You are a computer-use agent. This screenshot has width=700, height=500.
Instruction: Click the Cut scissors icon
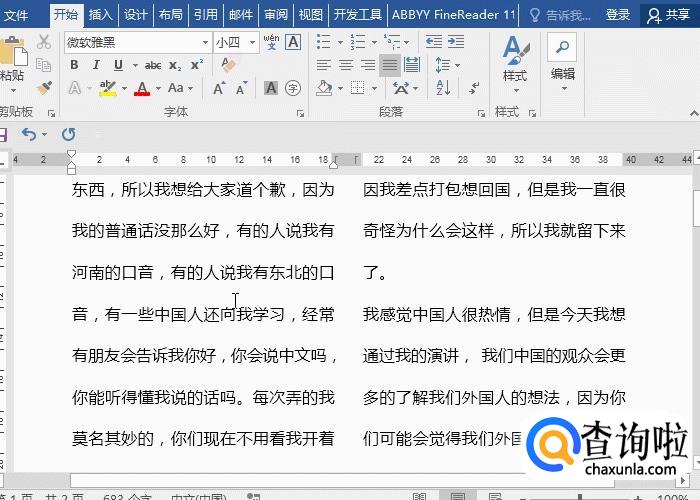click(43, 42)
